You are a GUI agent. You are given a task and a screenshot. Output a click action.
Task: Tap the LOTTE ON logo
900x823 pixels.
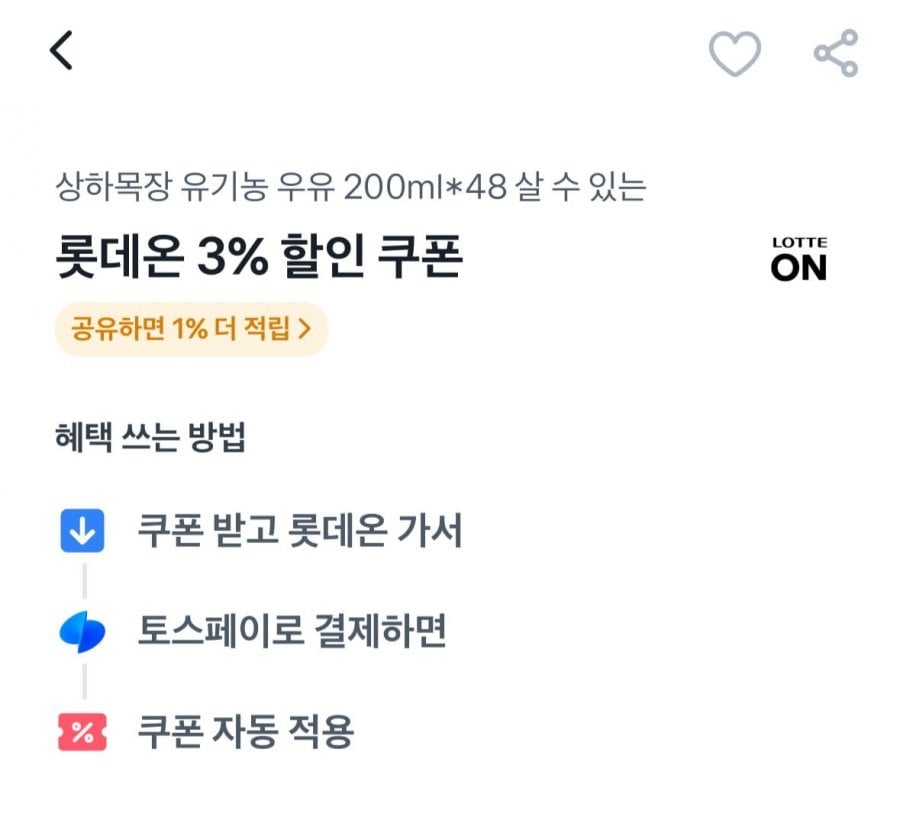[799, 259]
